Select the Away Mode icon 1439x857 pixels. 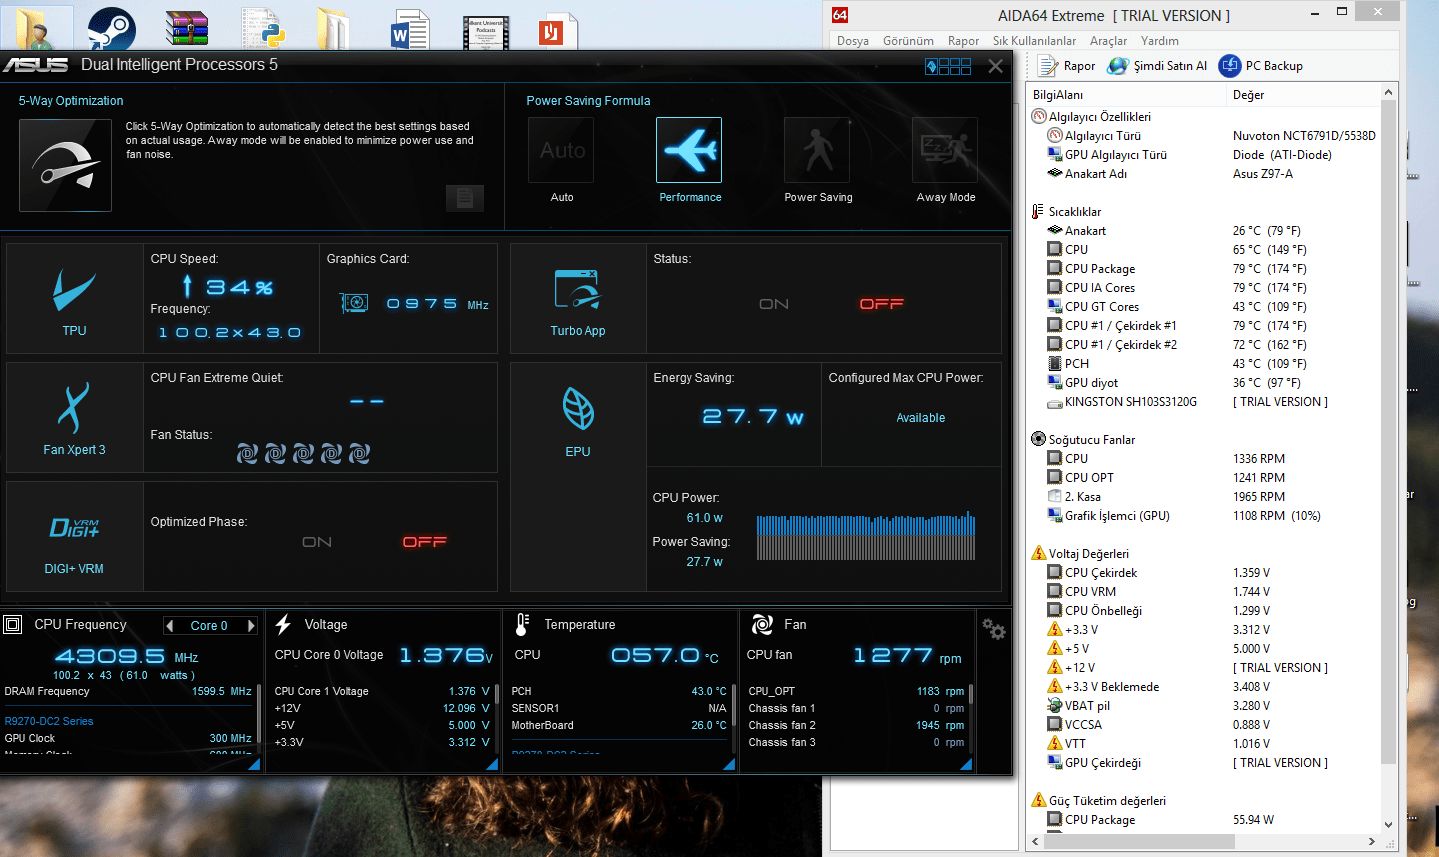click(x=945, y=150)
